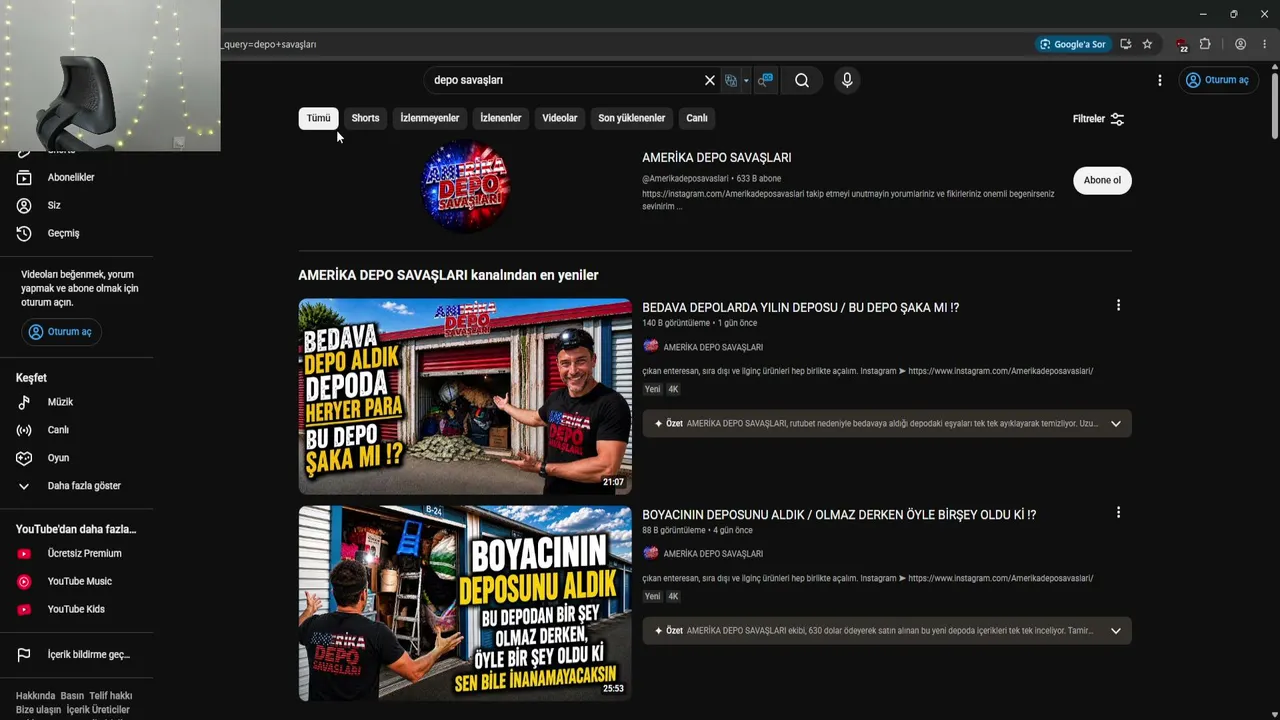Viewport: 1280px width, 720px height.
Task: Click the Abone ol subscribe button
Action: (x=1102, y=180)
